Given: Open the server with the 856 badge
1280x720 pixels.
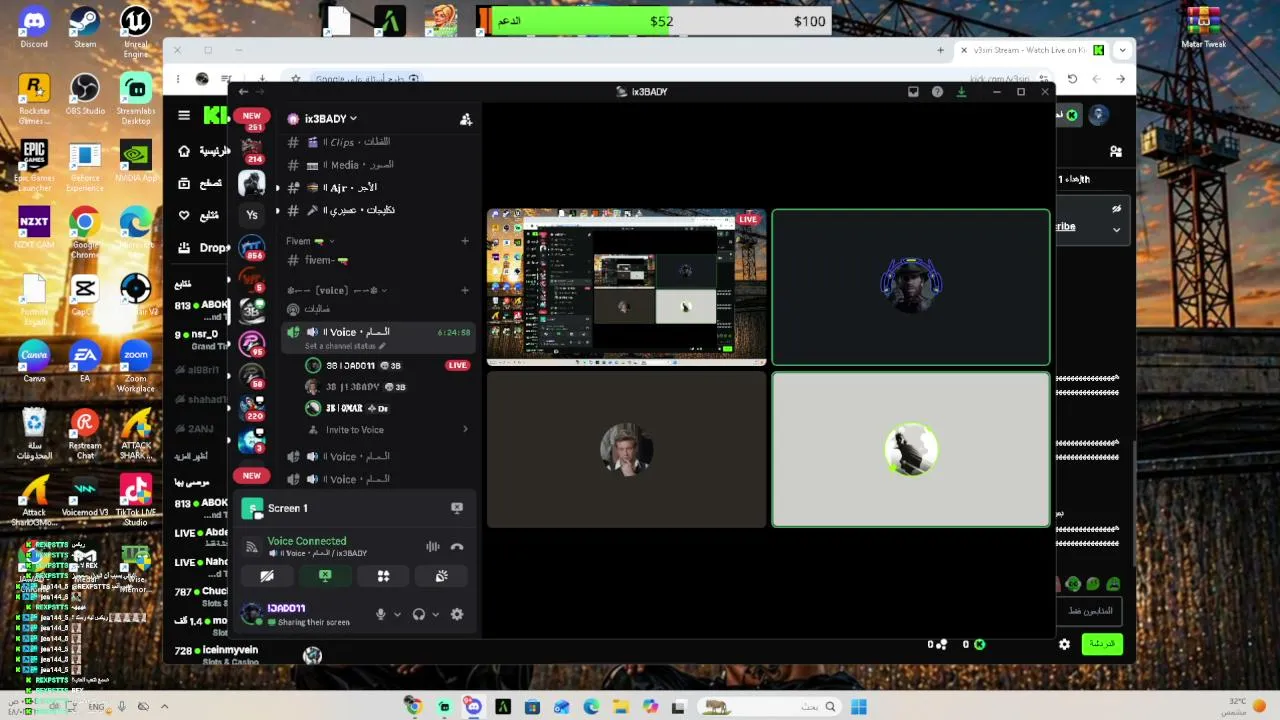Looking at the screenshot, I should [252, 248].
